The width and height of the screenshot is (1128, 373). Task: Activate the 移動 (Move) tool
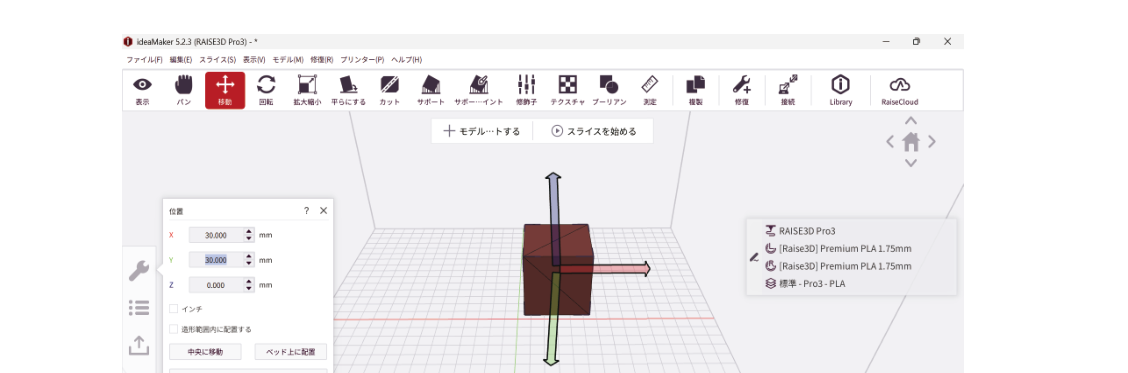point(225,91)
